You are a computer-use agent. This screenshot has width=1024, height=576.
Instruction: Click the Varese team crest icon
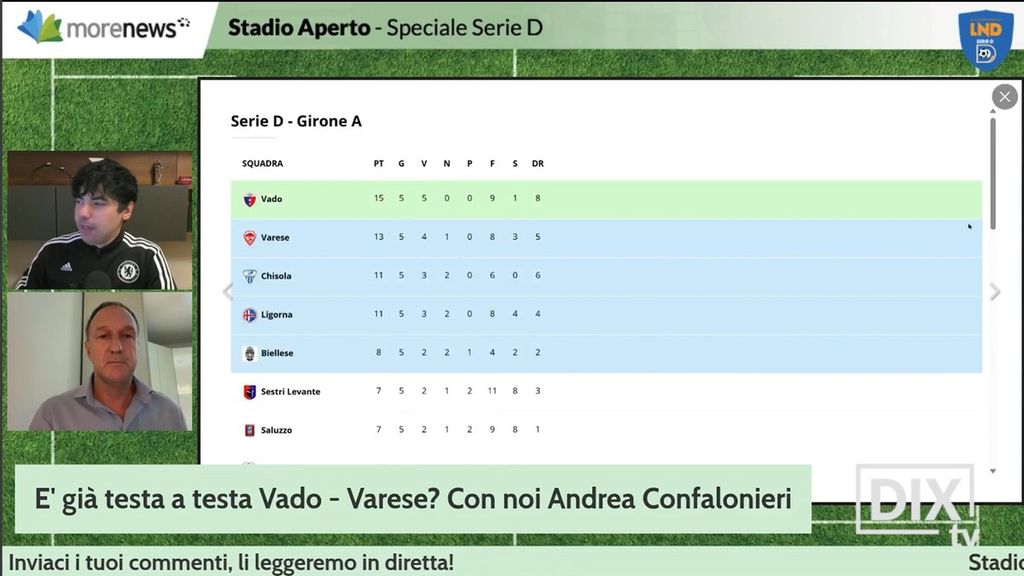pos(250,238)
